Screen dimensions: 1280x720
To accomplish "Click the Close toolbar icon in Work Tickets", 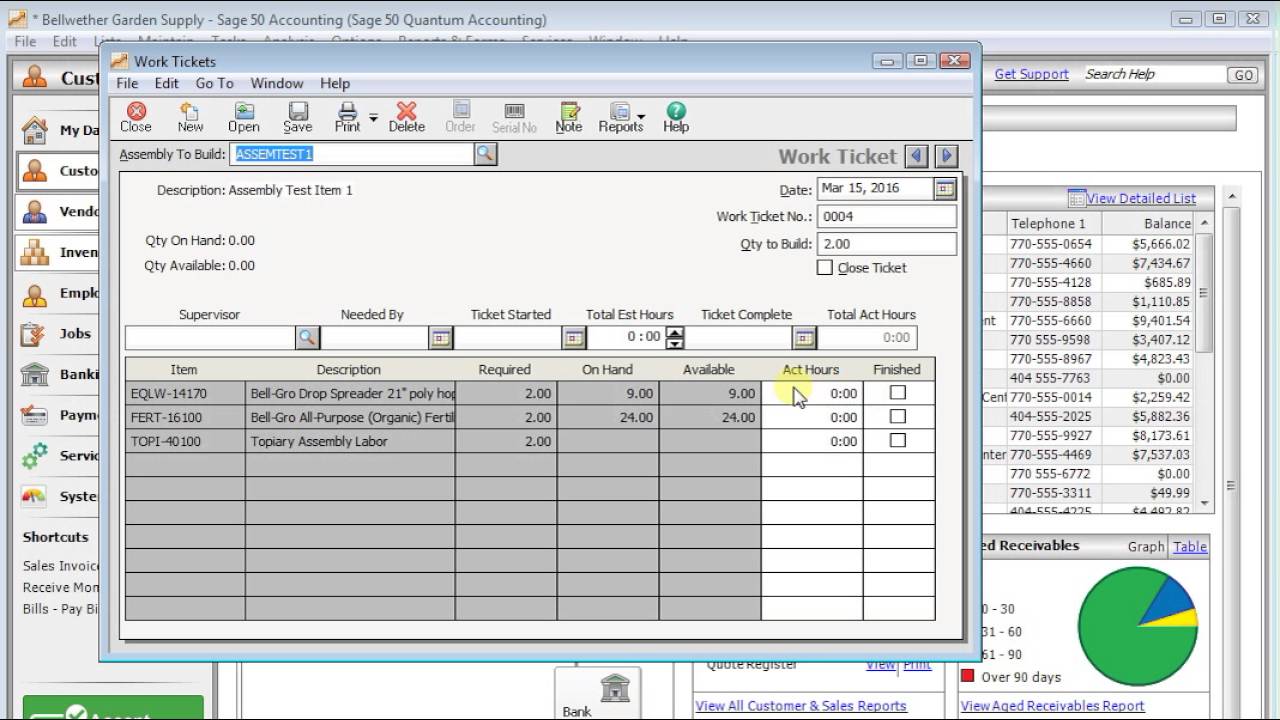I will click(136, 117).
